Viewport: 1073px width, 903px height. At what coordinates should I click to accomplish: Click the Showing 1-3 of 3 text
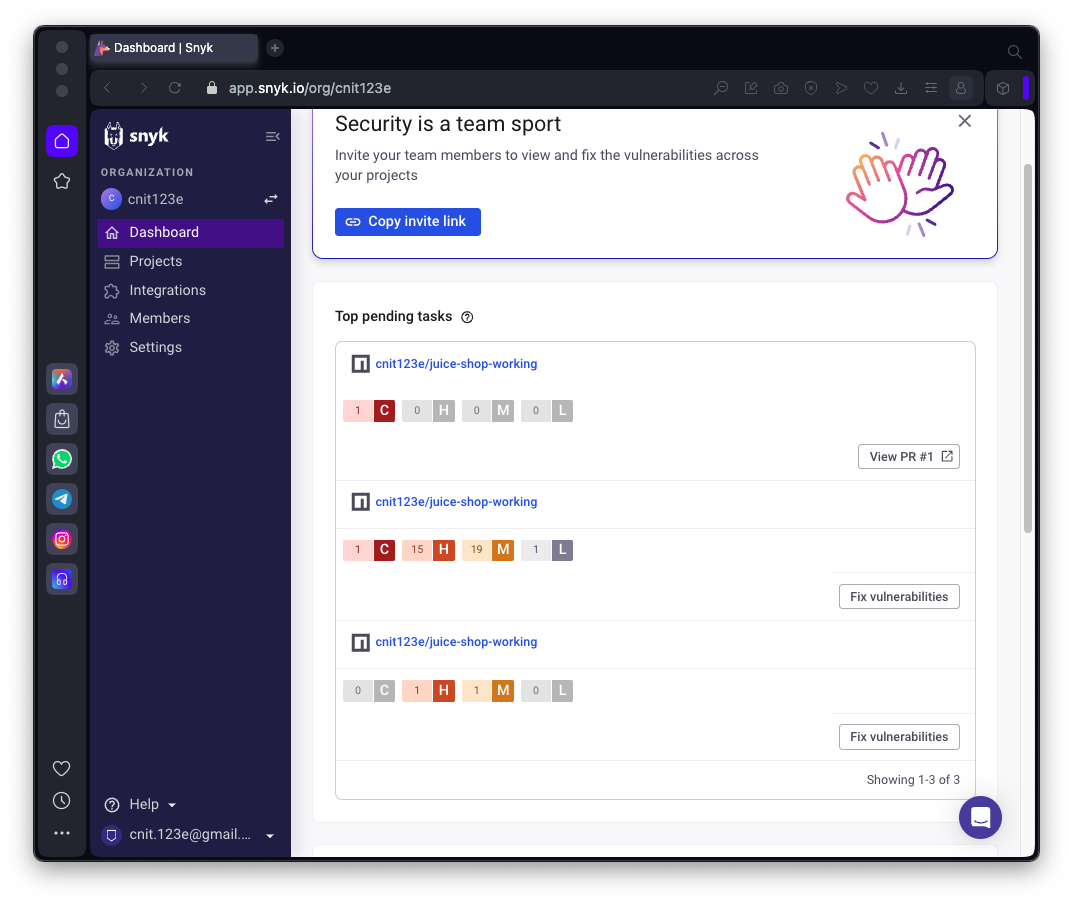913,780
